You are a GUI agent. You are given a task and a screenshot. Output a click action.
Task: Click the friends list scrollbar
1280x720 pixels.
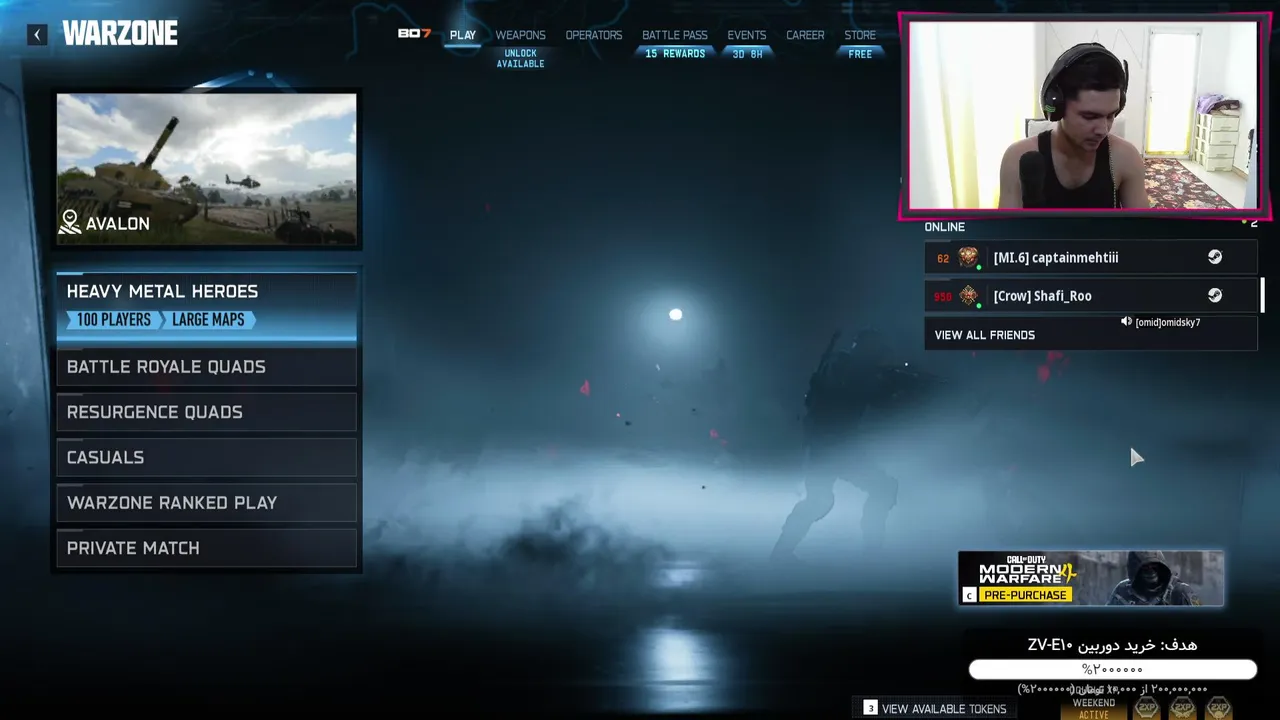coord(1263,295)
